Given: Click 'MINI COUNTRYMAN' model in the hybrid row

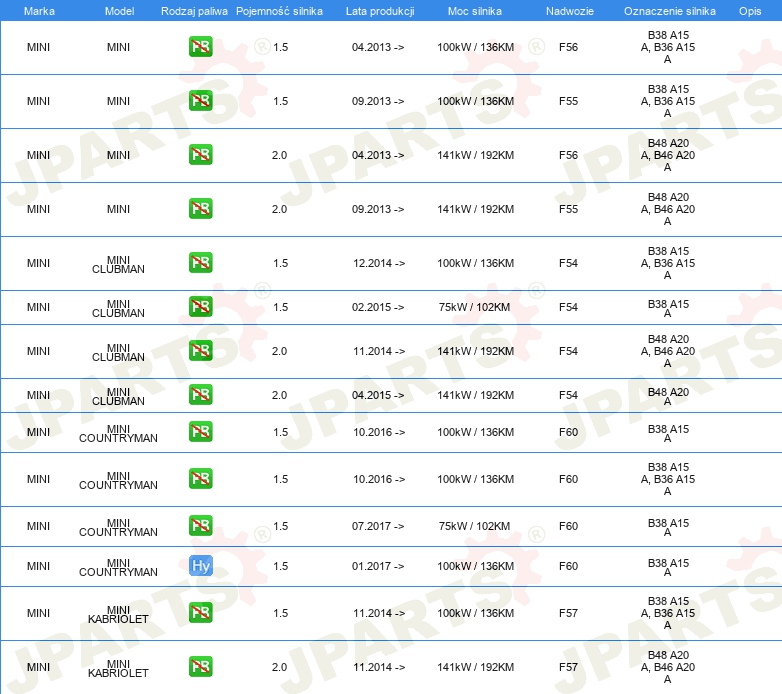Looking at the screenshot, I should point(118,567).
